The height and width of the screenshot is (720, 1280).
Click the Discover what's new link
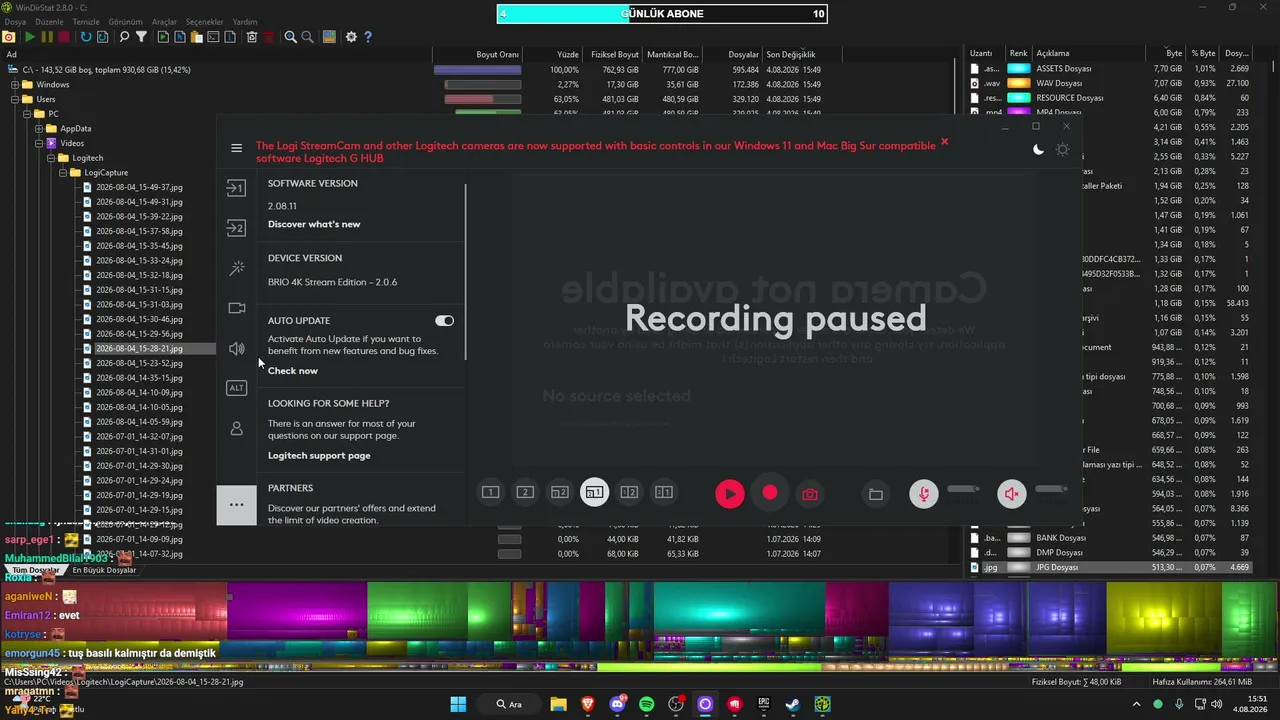coord(314,224)
